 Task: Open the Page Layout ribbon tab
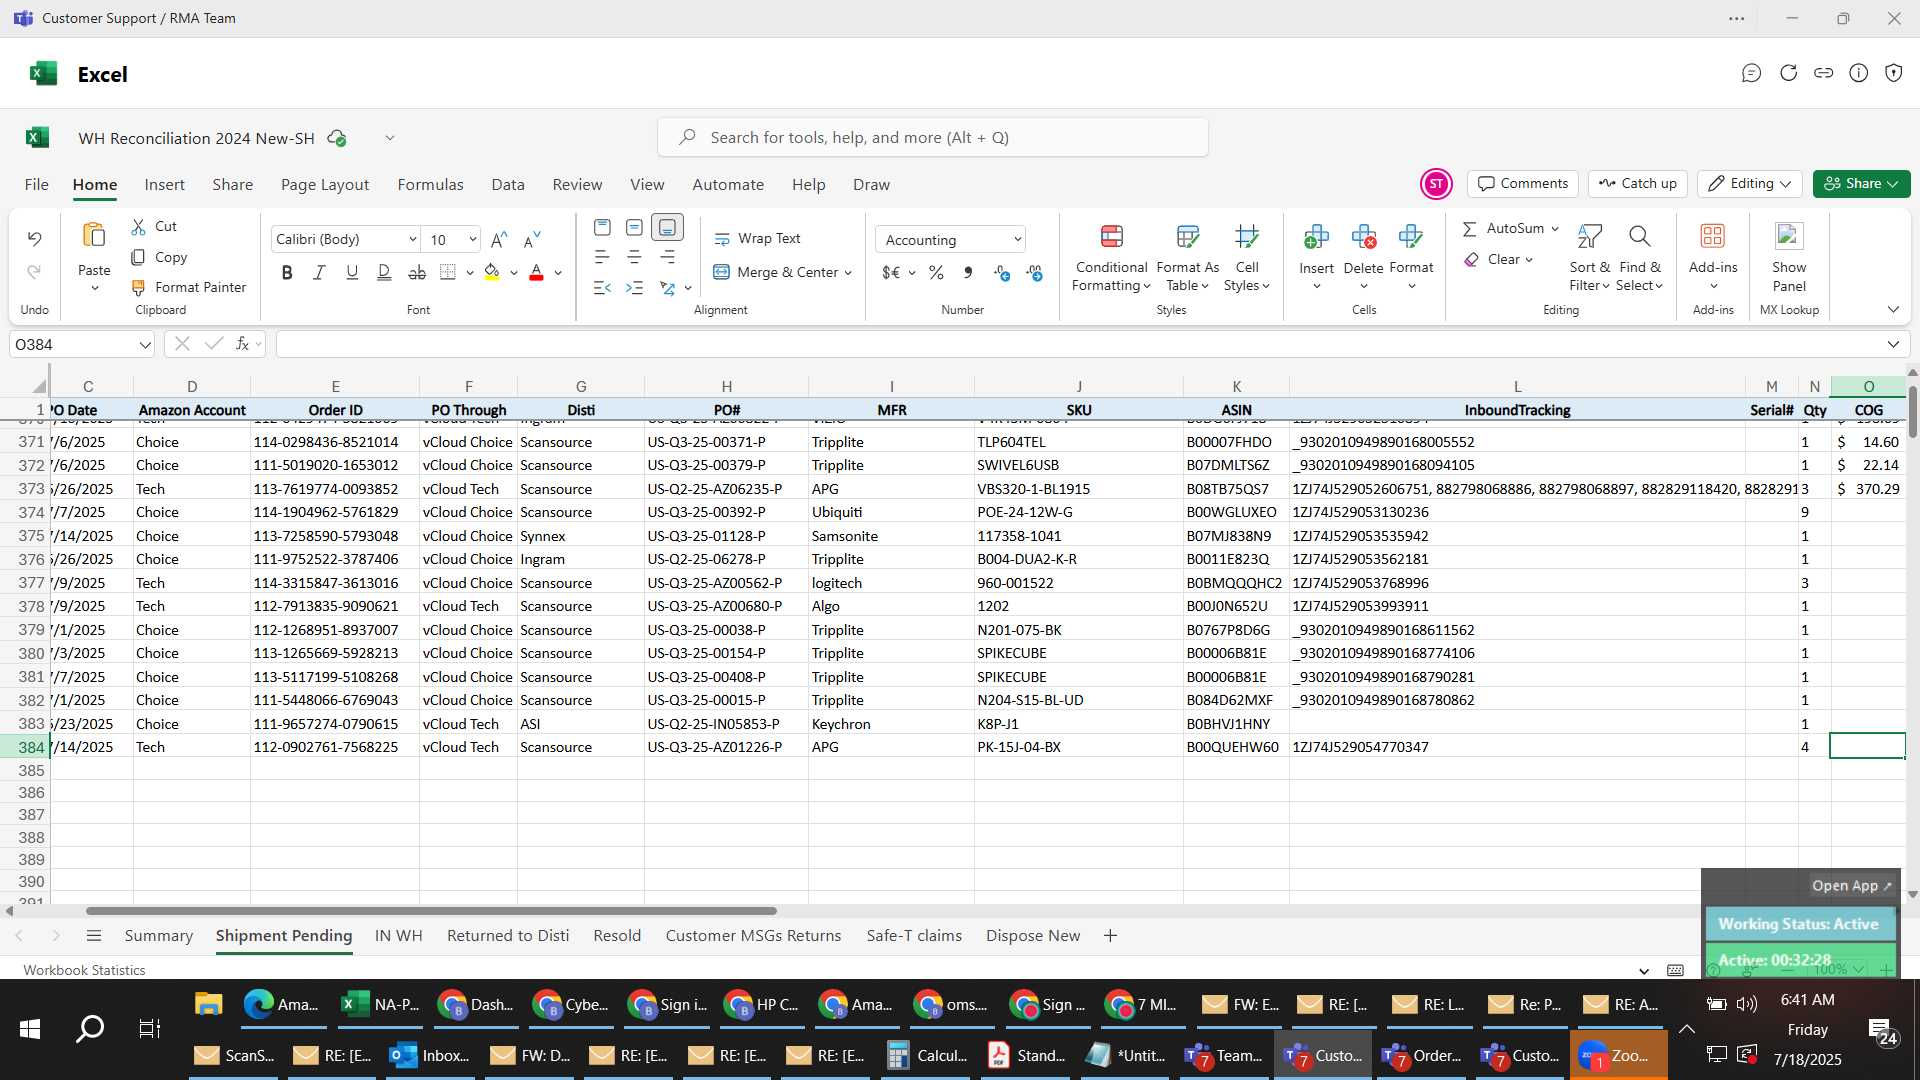tap(325, 185)
